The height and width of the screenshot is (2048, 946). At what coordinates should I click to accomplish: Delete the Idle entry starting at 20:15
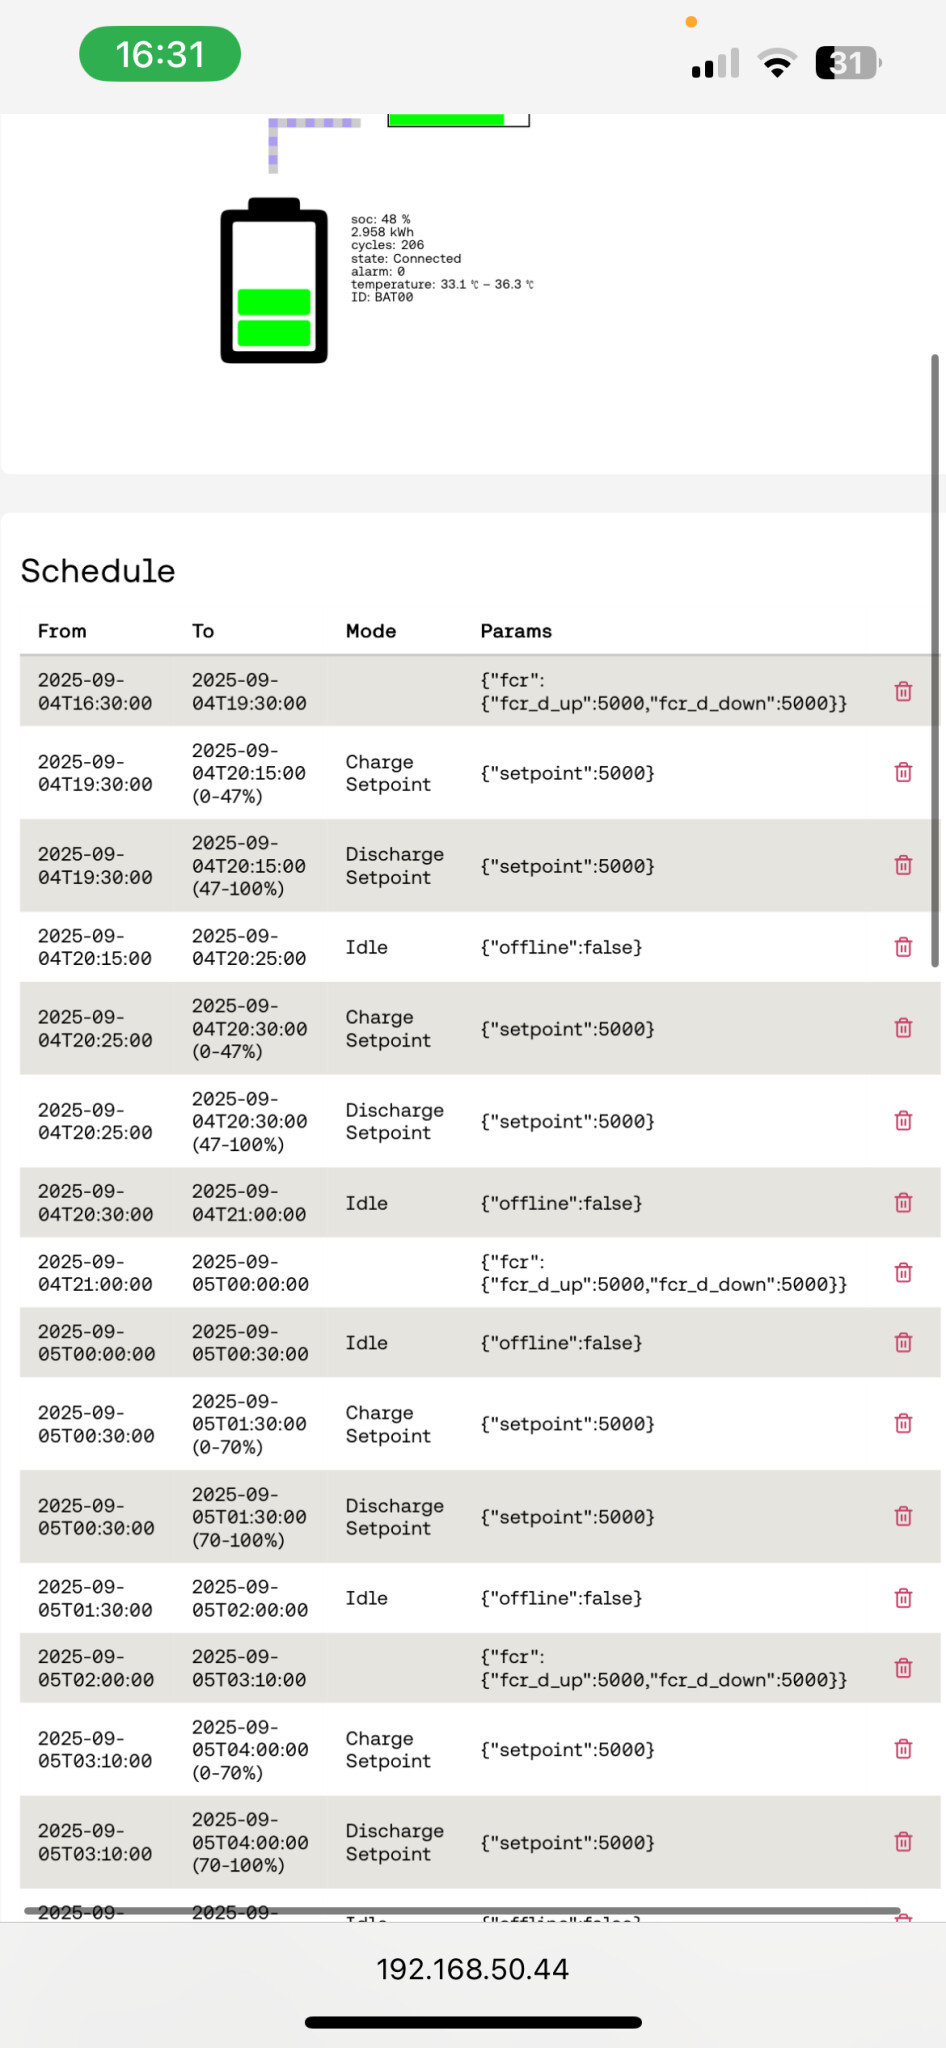pyautogui.click(x=903, y=947)
